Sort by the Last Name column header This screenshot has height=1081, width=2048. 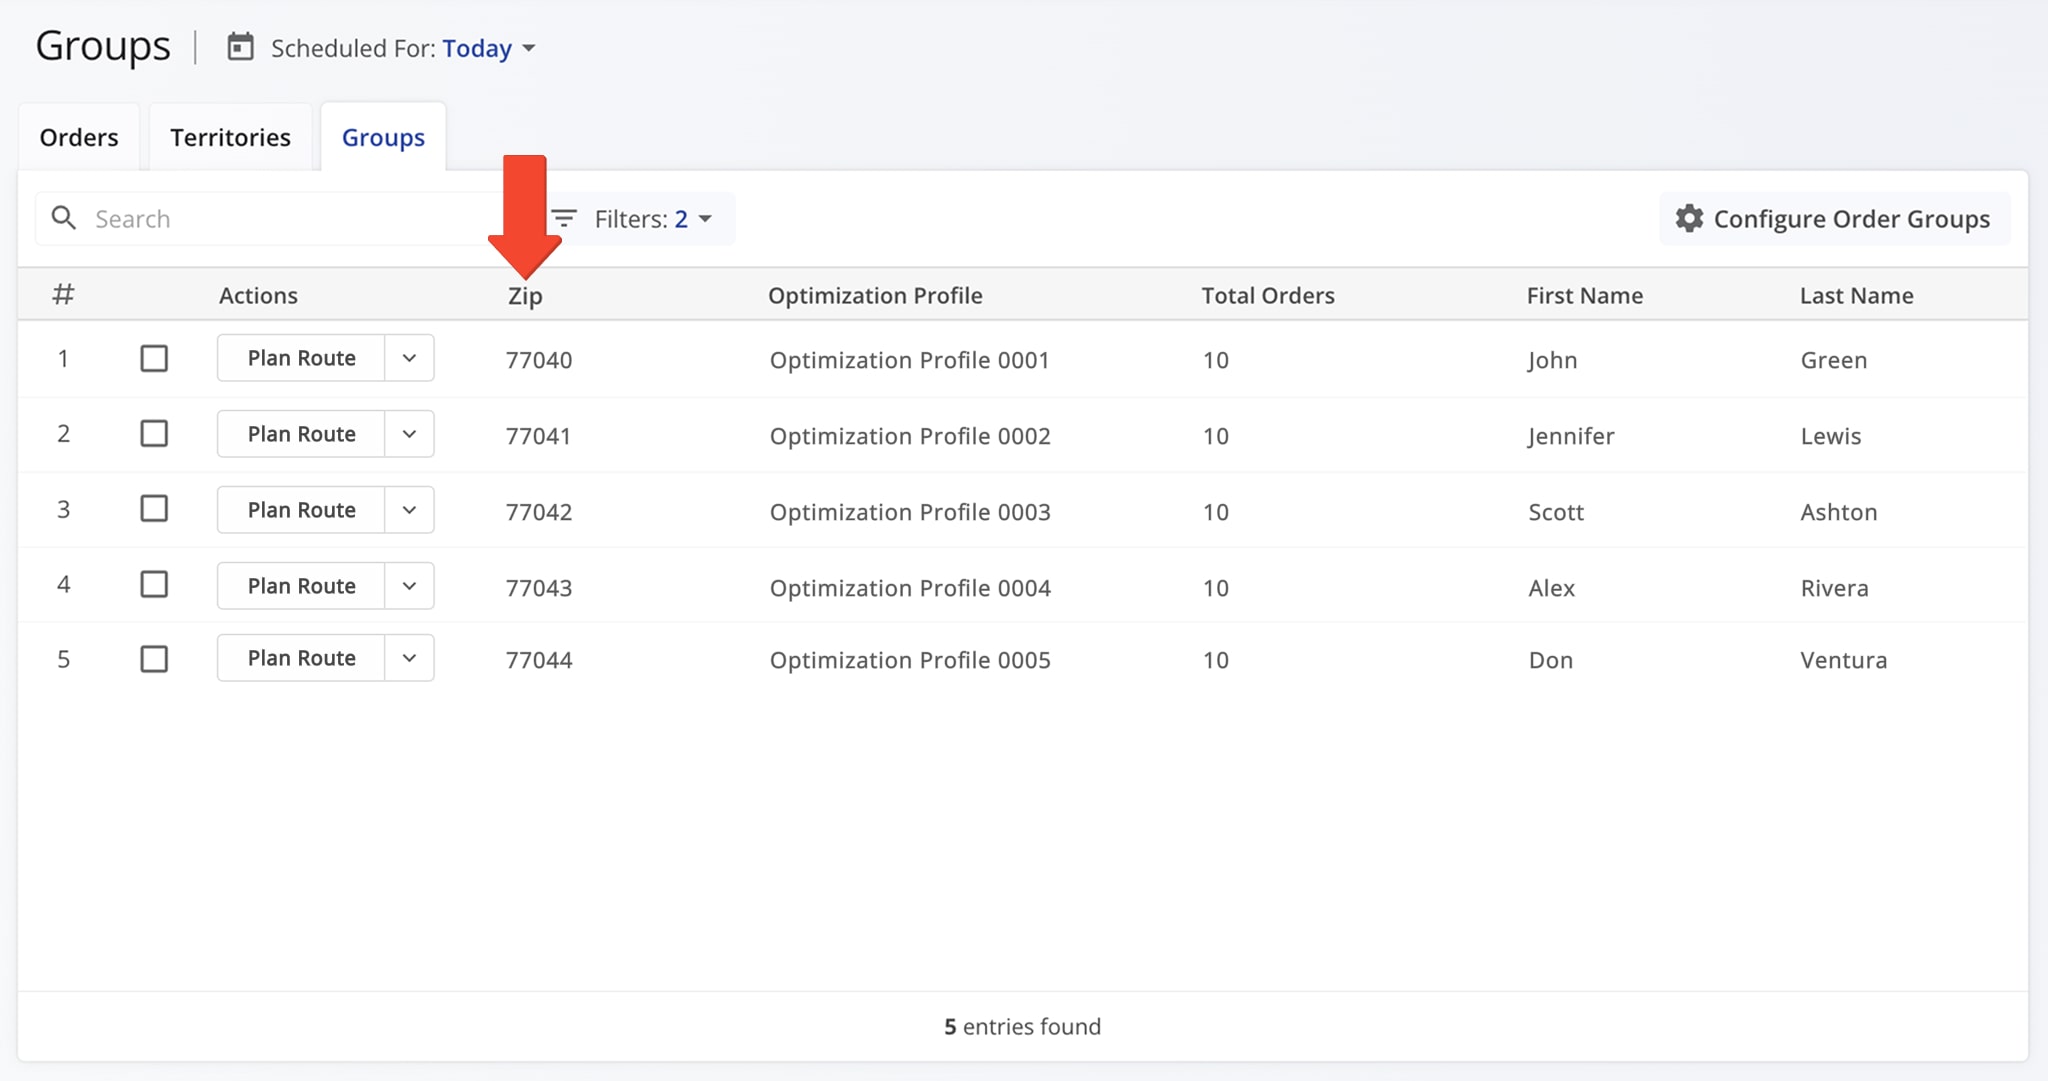point(1857,295)
